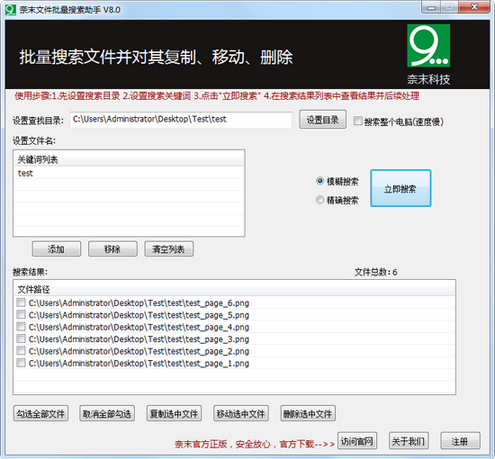Image resolution: width=495 pixels, height=459 pixels.
Task: Select the exact search radio button
Action: [x=320, y=200]
